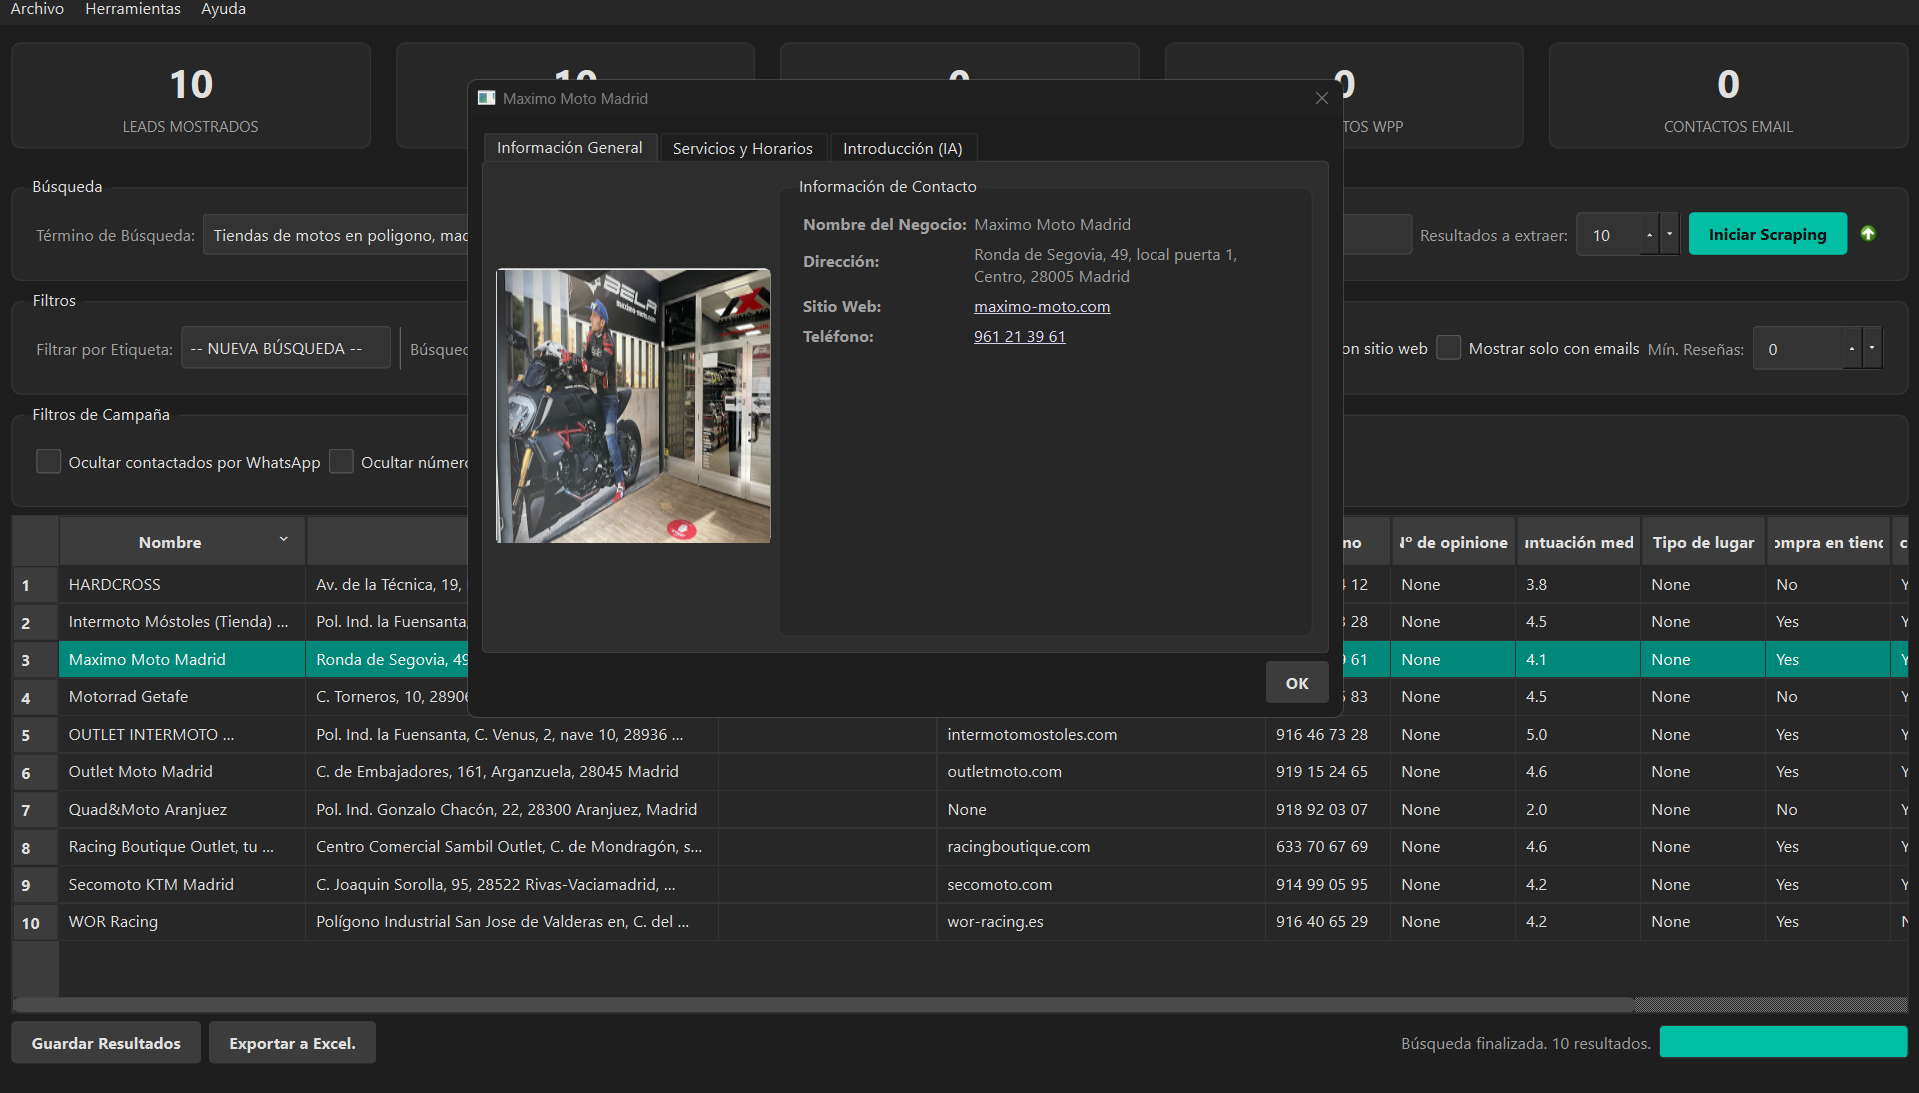Click the Maximo Moto Madrid dialog window icon

(487, 98)
